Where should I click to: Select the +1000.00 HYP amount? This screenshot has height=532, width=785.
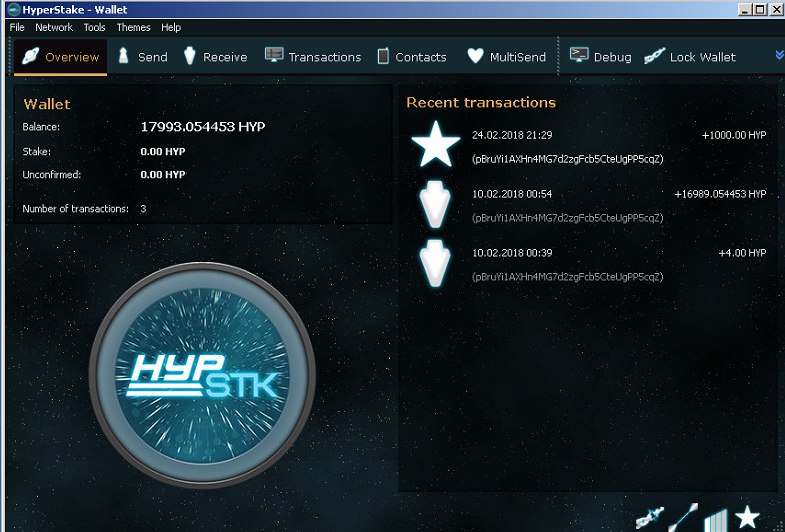coord(733,135)
